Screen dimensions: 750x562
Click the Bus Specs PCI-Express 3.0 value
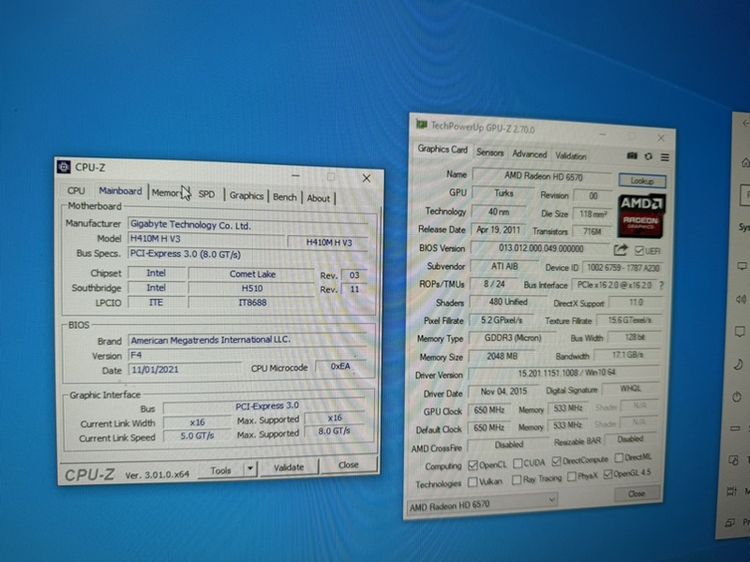(x=249, y=255)
